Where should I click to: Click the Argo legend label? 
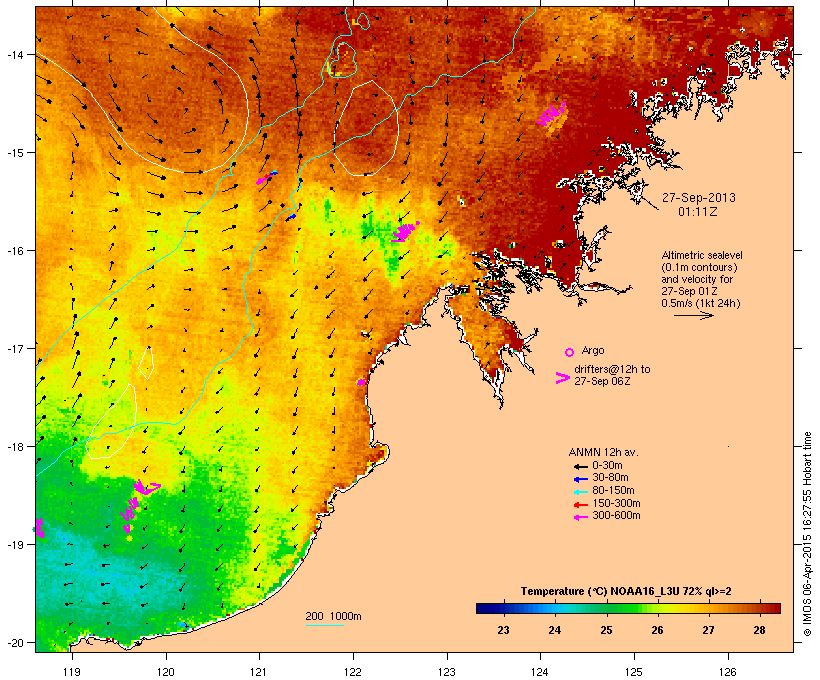pyautogui.click(x=593, y=350)
